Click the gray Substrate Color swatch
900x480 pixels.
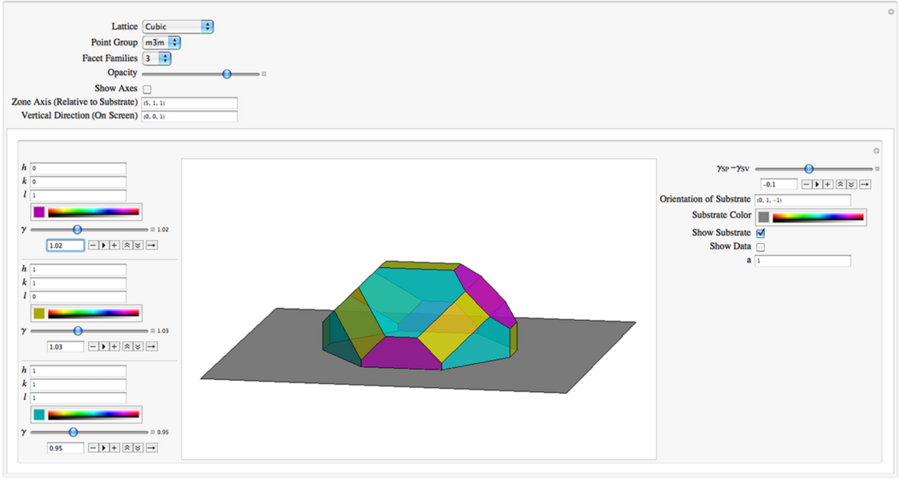click(764, 217)
